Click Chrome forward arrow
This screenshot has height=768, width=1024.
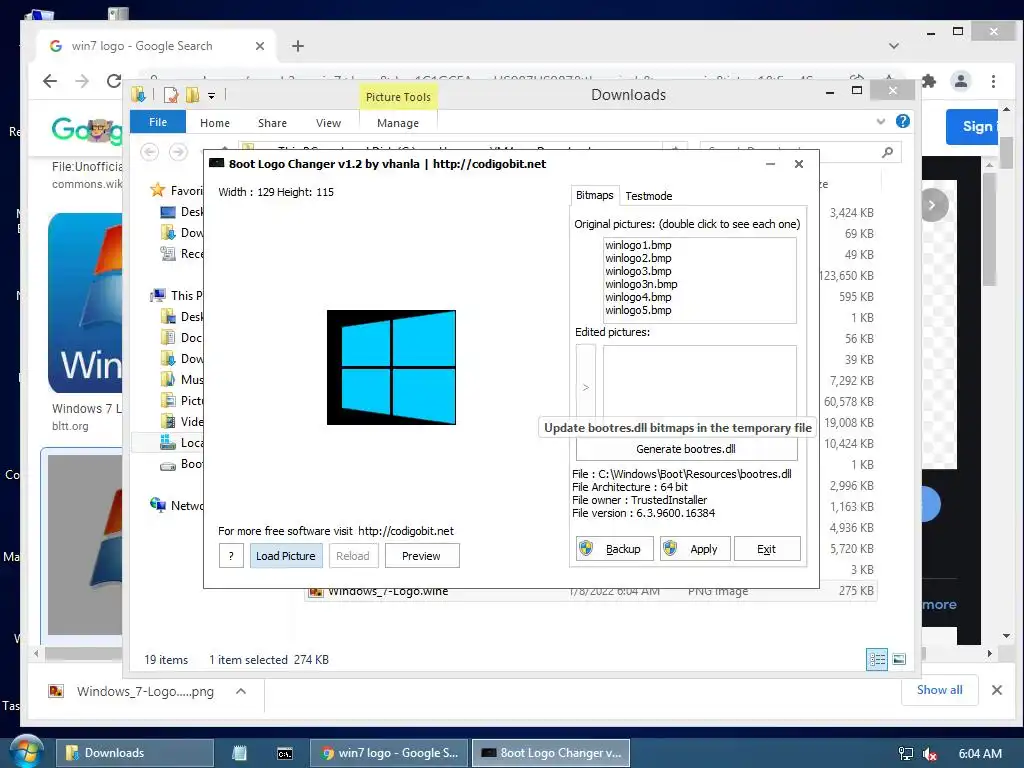[82, 81]
